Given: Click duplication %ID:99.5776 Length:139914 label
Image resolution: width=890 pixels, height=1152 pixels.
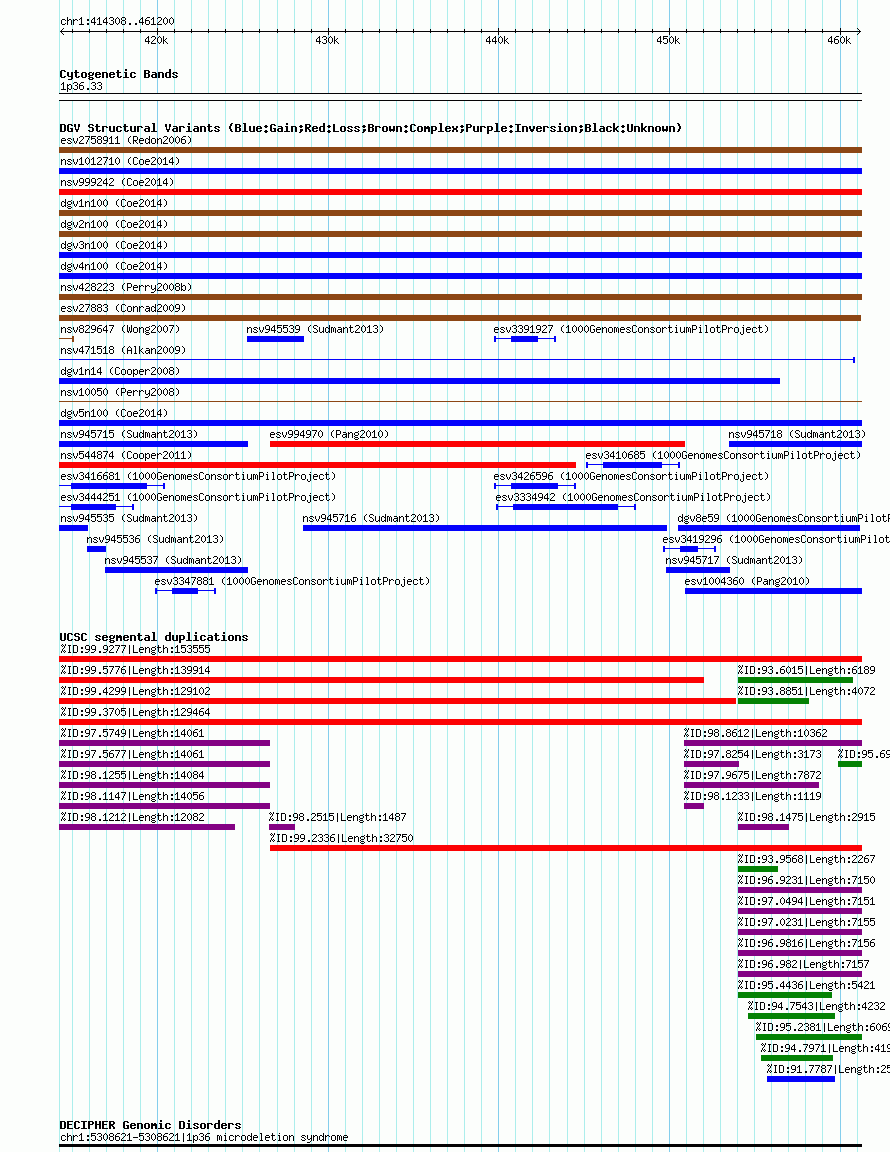Looking at the screenshot, I should (x=135, y=671).
